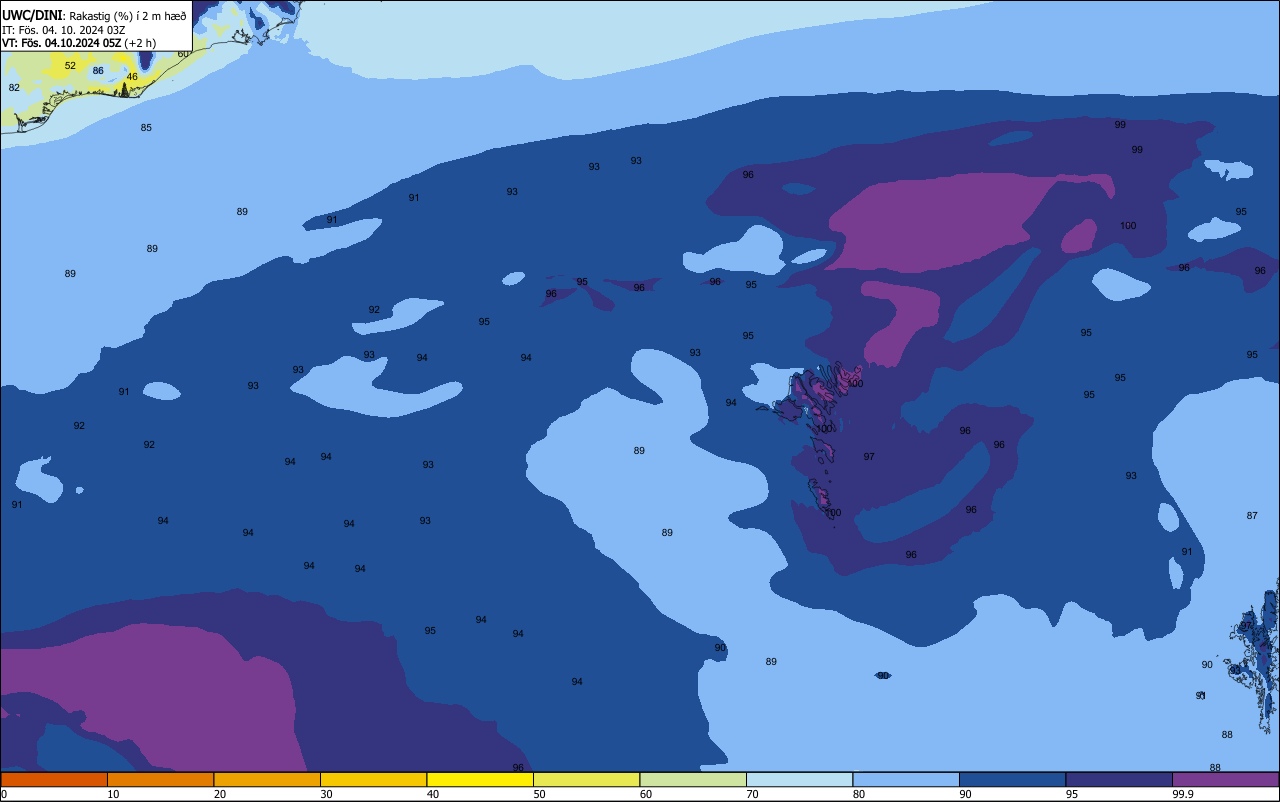Click the '97' humidity value near the islands
This screenshot has width=1280, height=802.
pyautogui.click(x=869, y=457)
